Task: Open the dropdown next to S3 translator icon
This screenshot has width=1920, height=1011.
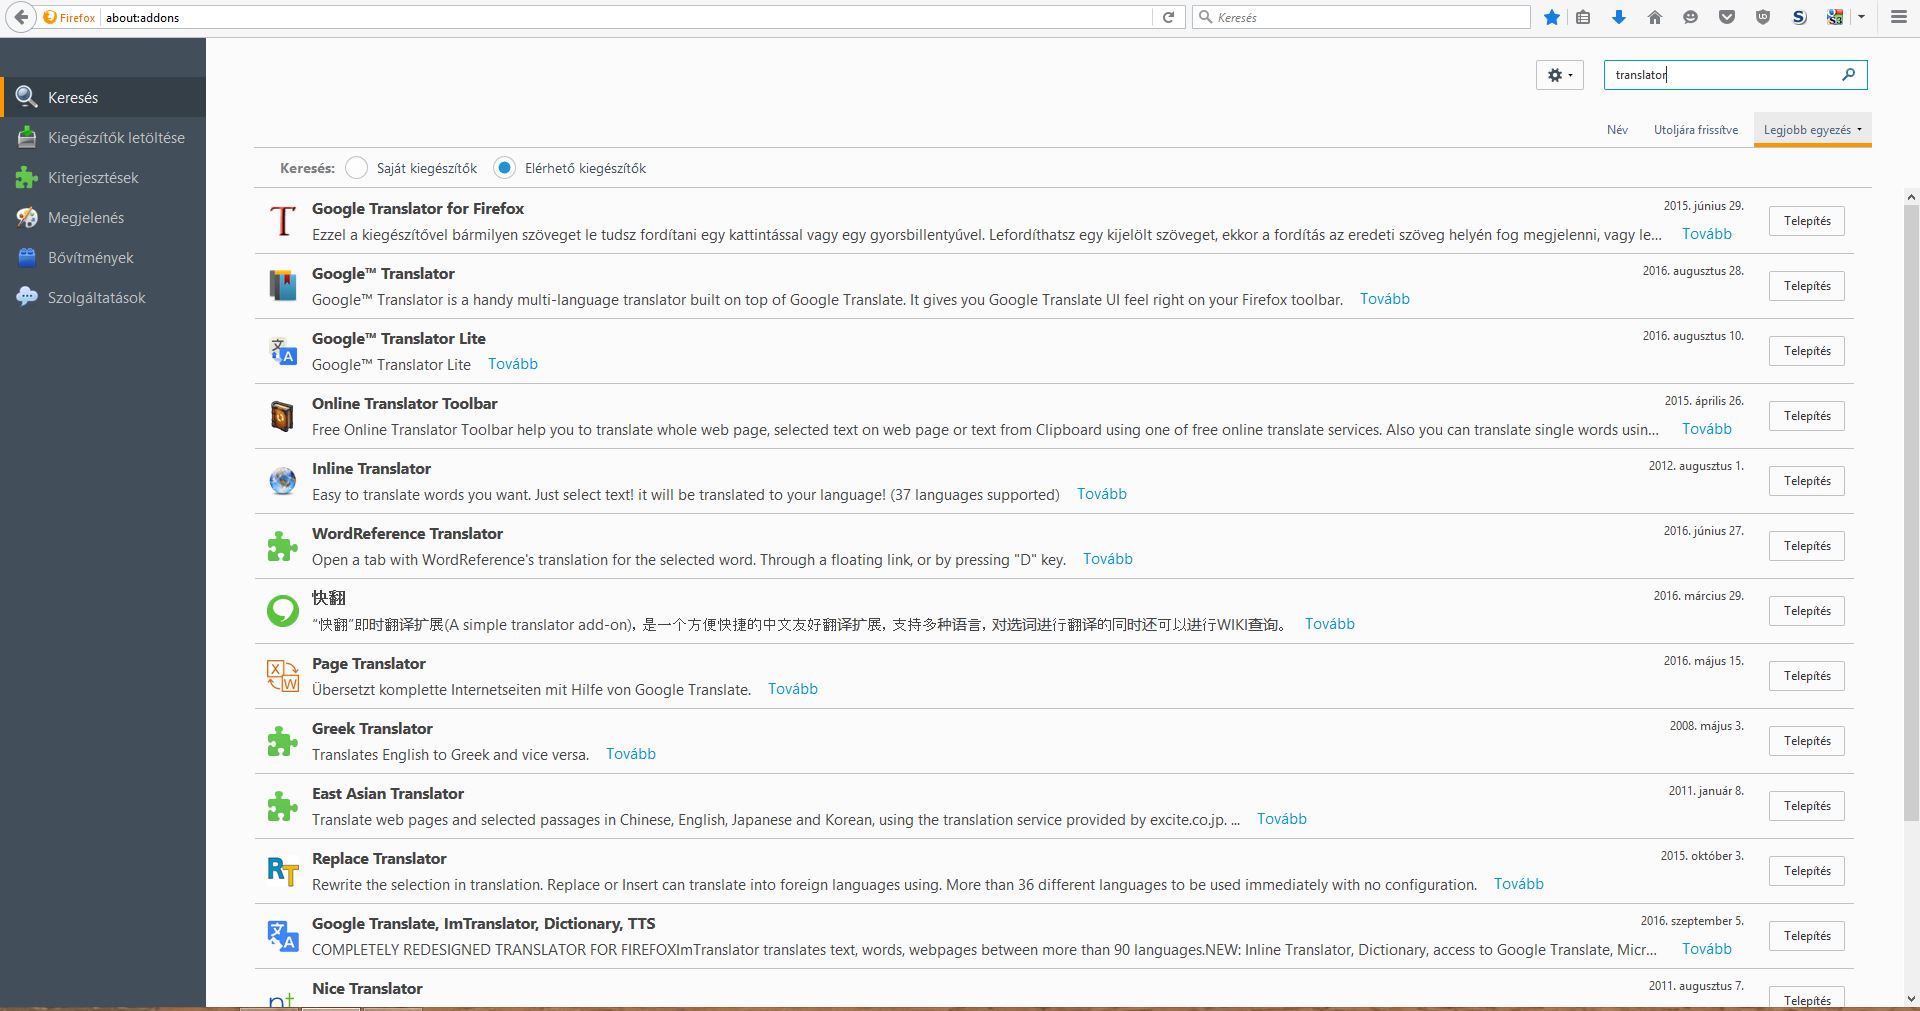Action: click(1861, 17)
